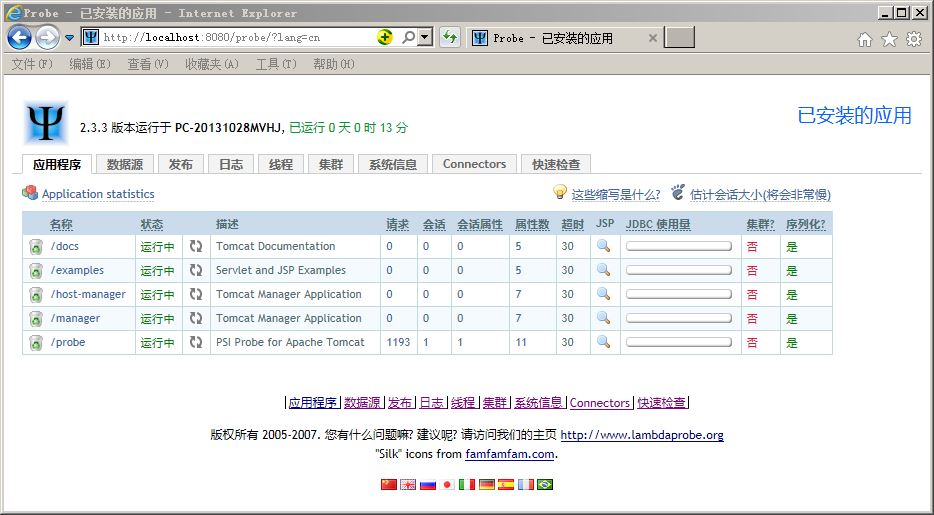Expand the address bar dropdown arrow
The width and height of the screenshot is (934, 515).
[x=425, y=38]
